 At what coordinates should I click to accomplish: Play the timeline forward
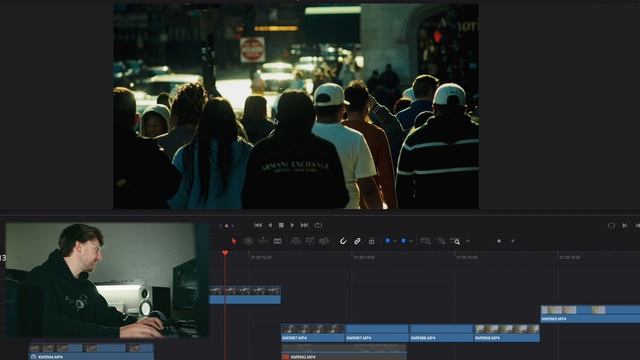[x=292, y=225]
